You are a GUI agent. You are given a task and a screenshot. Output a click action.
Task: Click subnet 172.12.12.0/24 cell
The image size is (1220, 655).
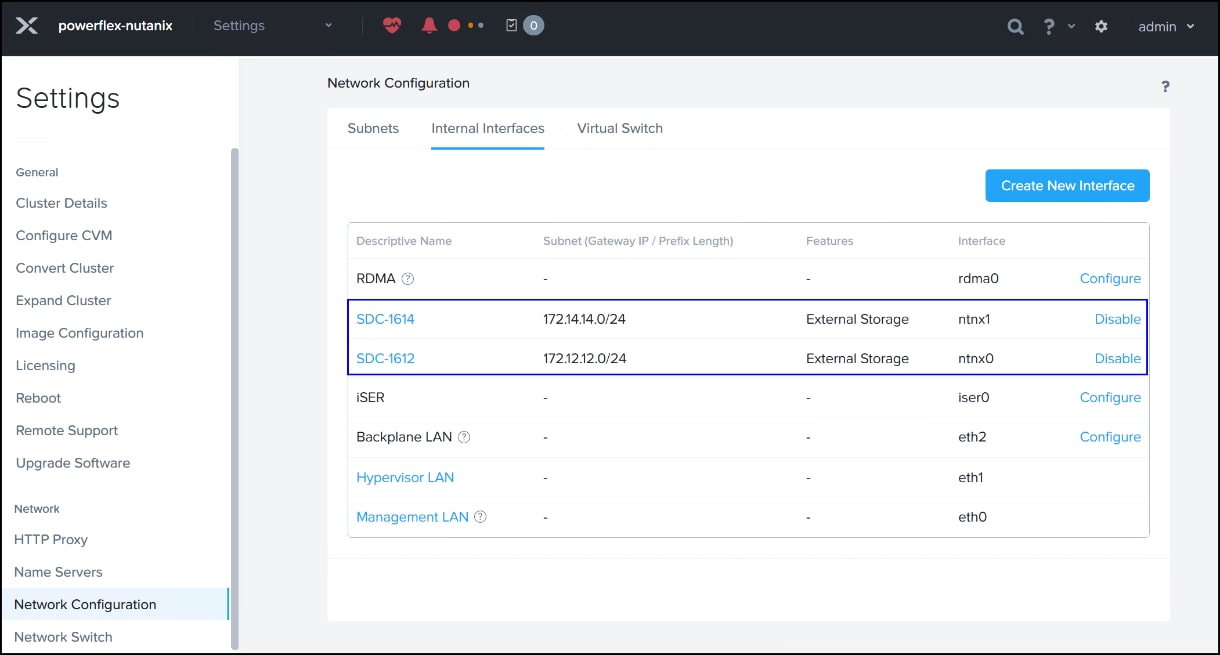point(585,358)
